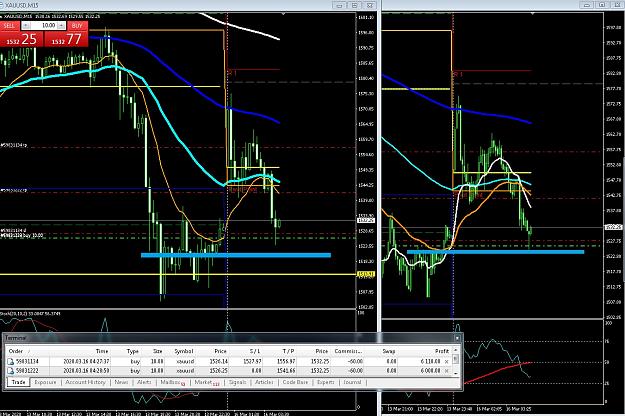Open the Mailbox tab in Terminal
Viewport: 625px width, 416px height.
[x=171, y=382]
